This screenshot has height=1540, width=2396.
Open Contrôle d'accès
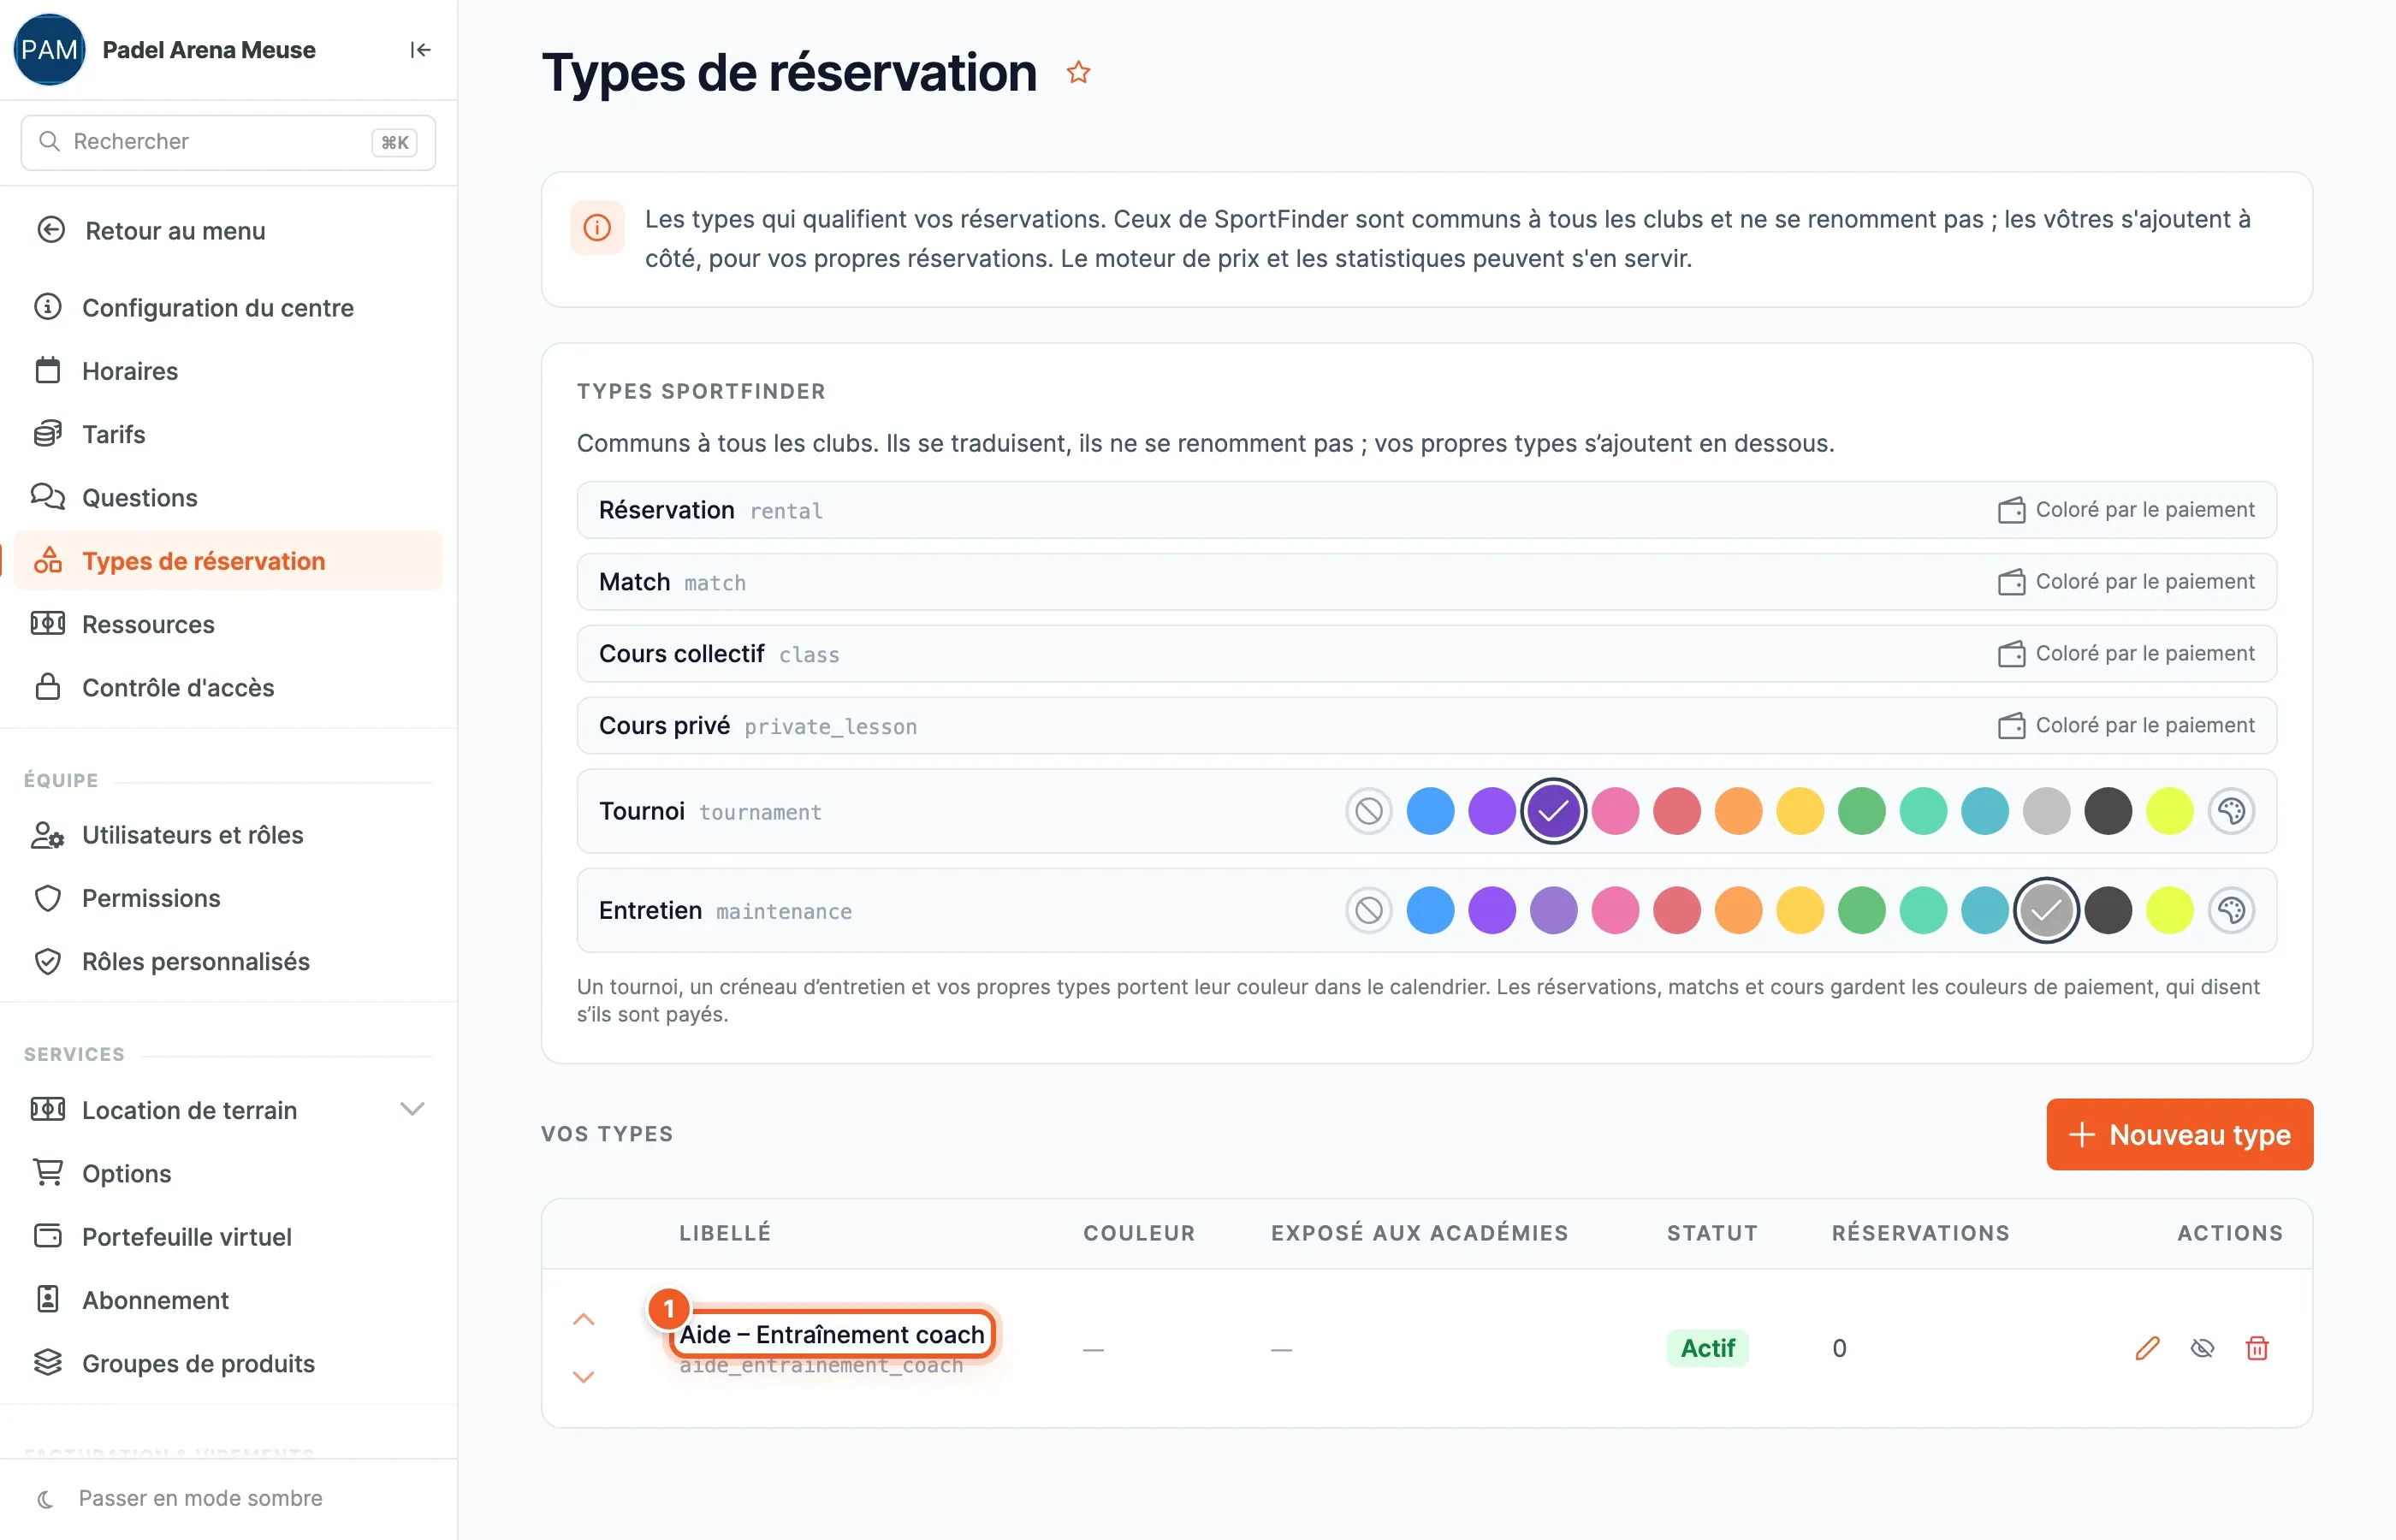click(x=228, y=687)
